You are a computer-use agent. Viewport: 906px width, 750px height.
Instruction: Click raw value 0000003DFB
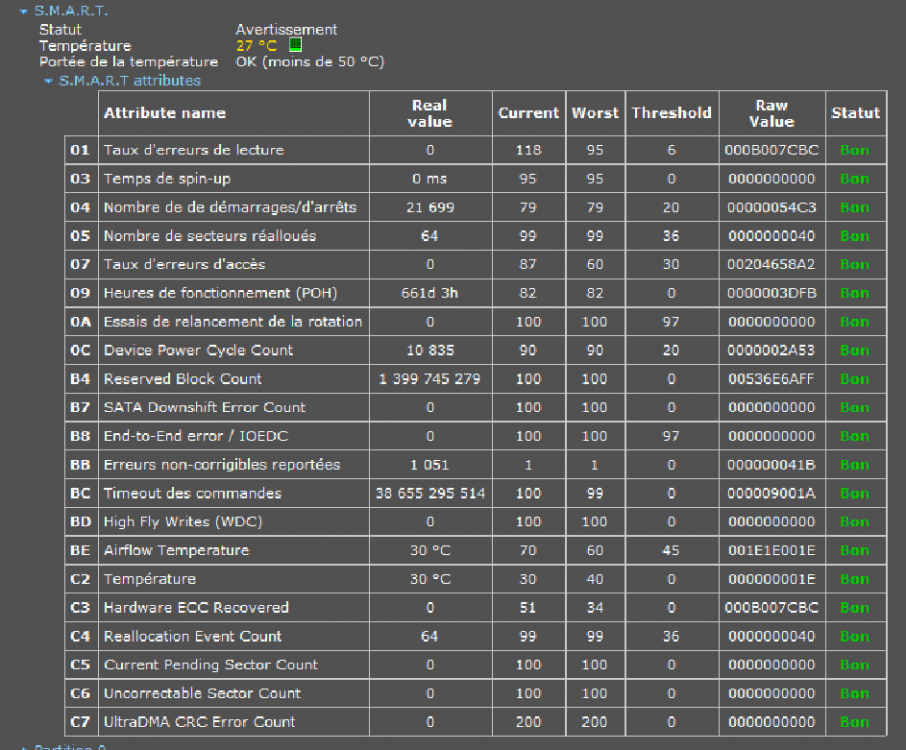point(772,293)
